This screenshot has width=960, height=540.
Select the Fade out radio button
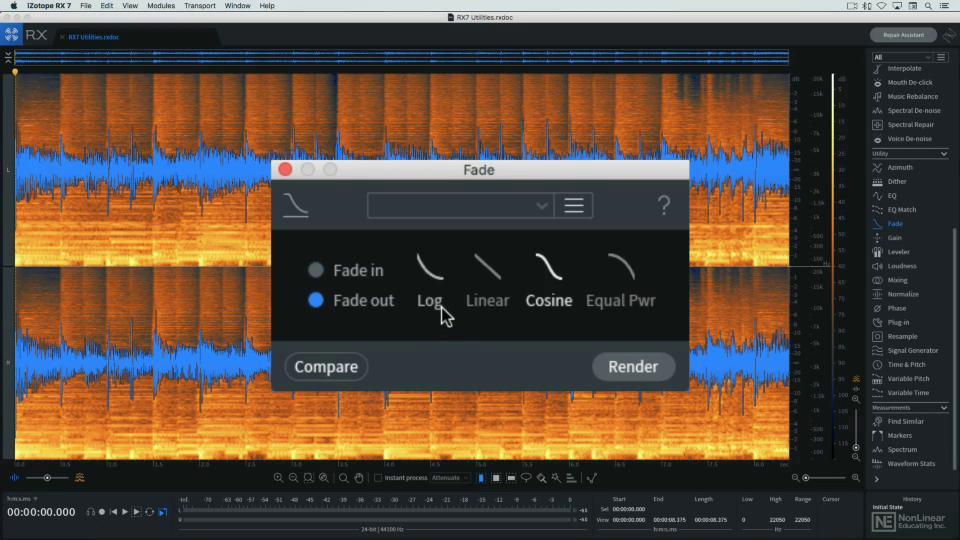tap(316, 300)
